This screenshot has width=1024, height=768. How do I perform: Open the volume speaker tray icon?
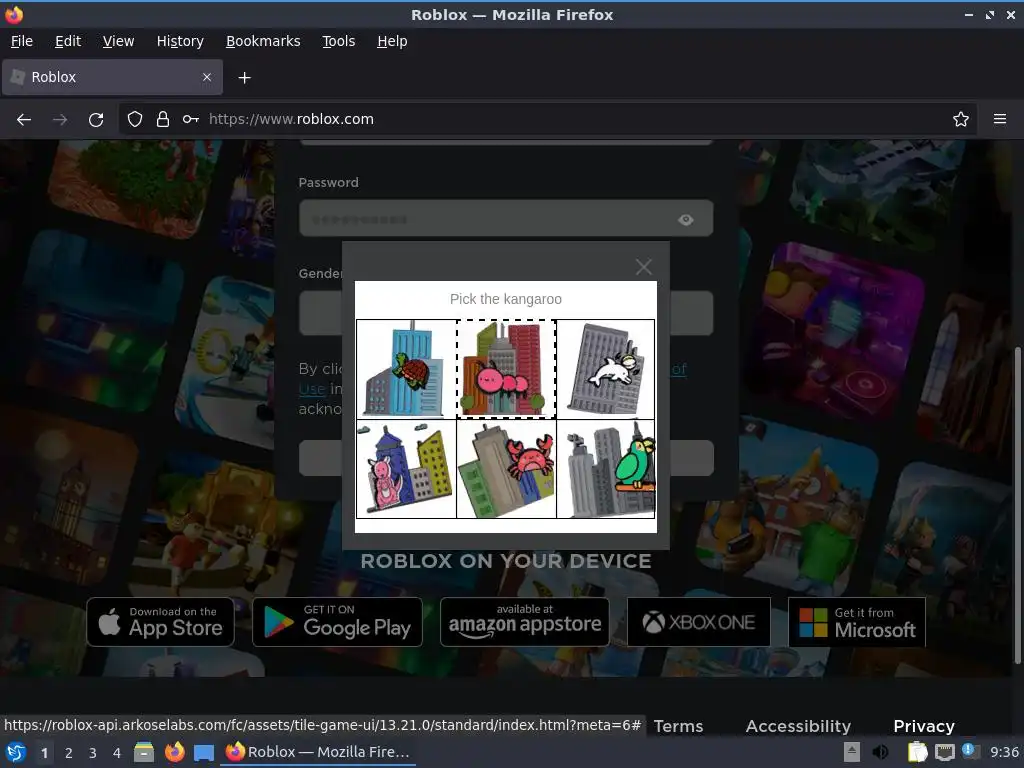click(x=880, y=752)
